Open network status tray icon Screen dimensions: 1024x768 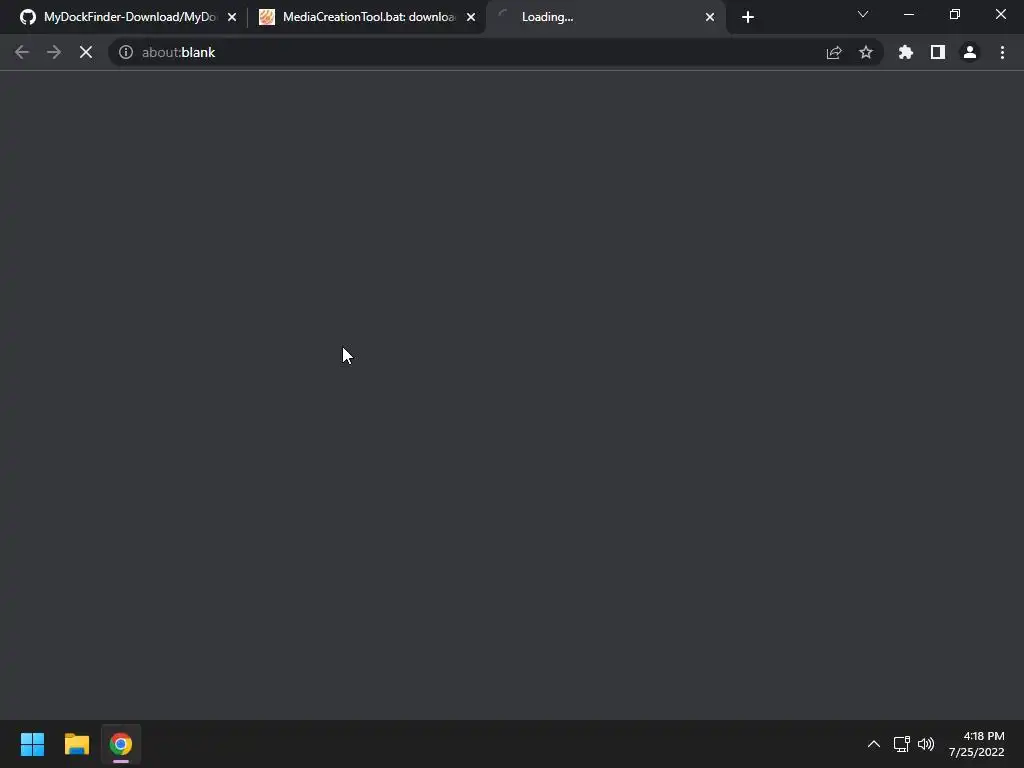click(902, 744)
